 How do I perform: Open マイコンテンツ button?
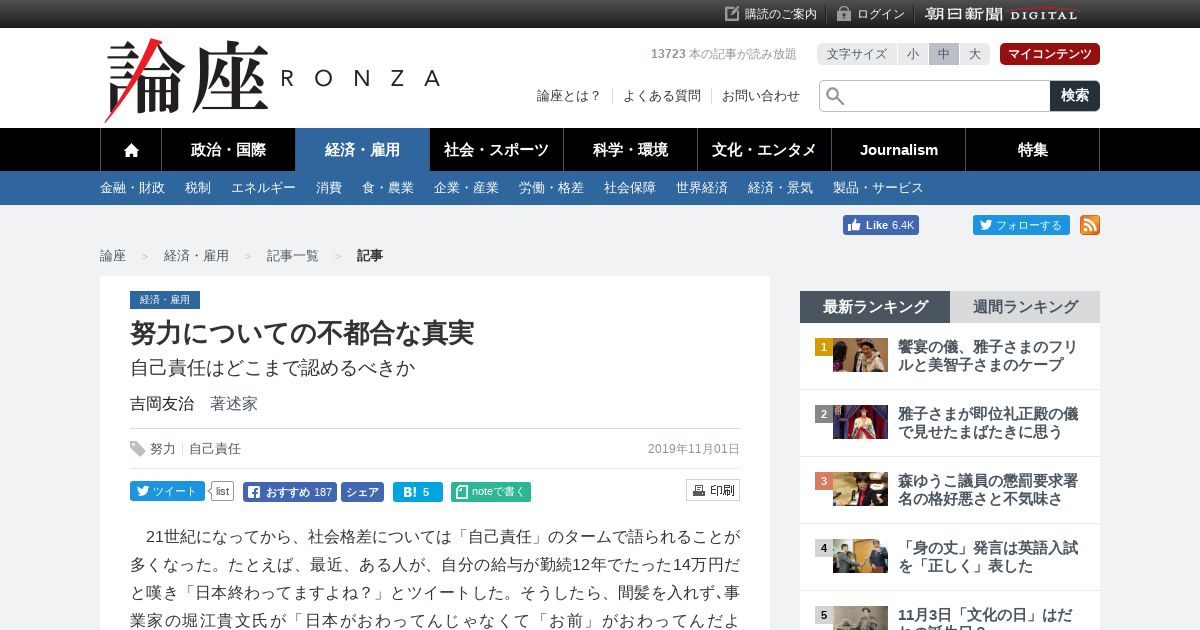click(x=1050, y=54)
